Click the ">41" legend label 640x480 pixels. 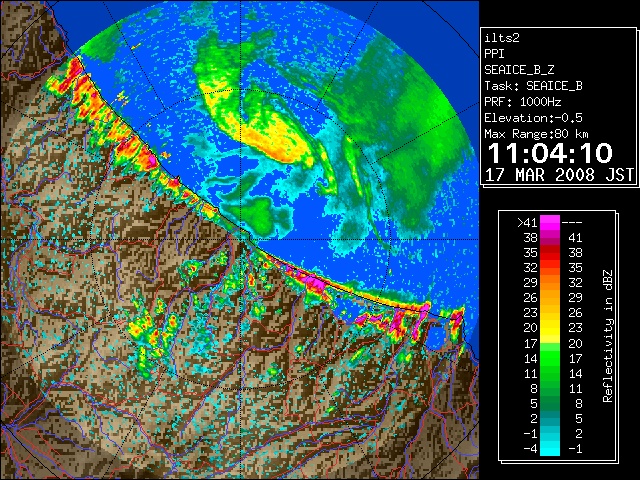(527, 223)
